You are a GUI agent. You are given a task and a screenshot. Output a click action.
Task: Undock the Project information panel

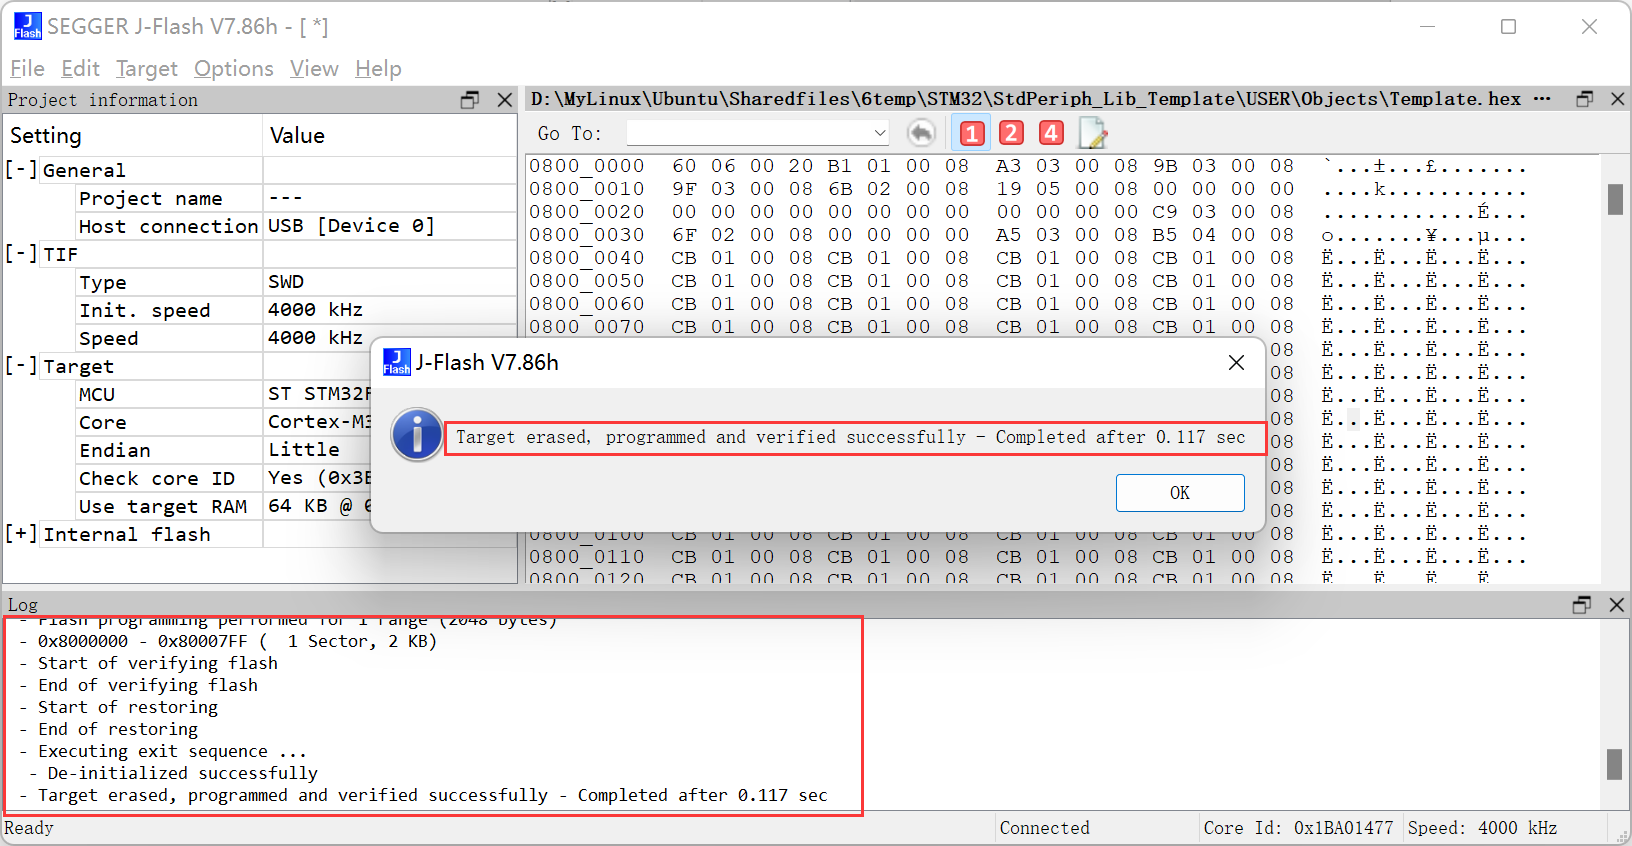pos(469,100)
